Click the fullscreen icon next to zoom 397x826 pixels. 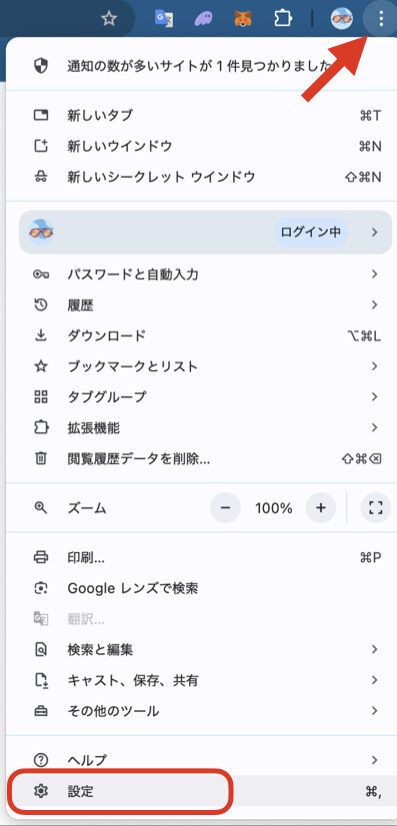tap(375, 508)
